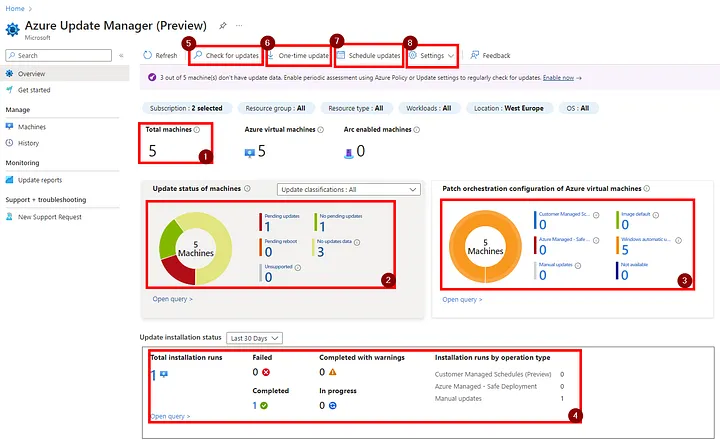Go to History in the sidebar

click(28, 143)
